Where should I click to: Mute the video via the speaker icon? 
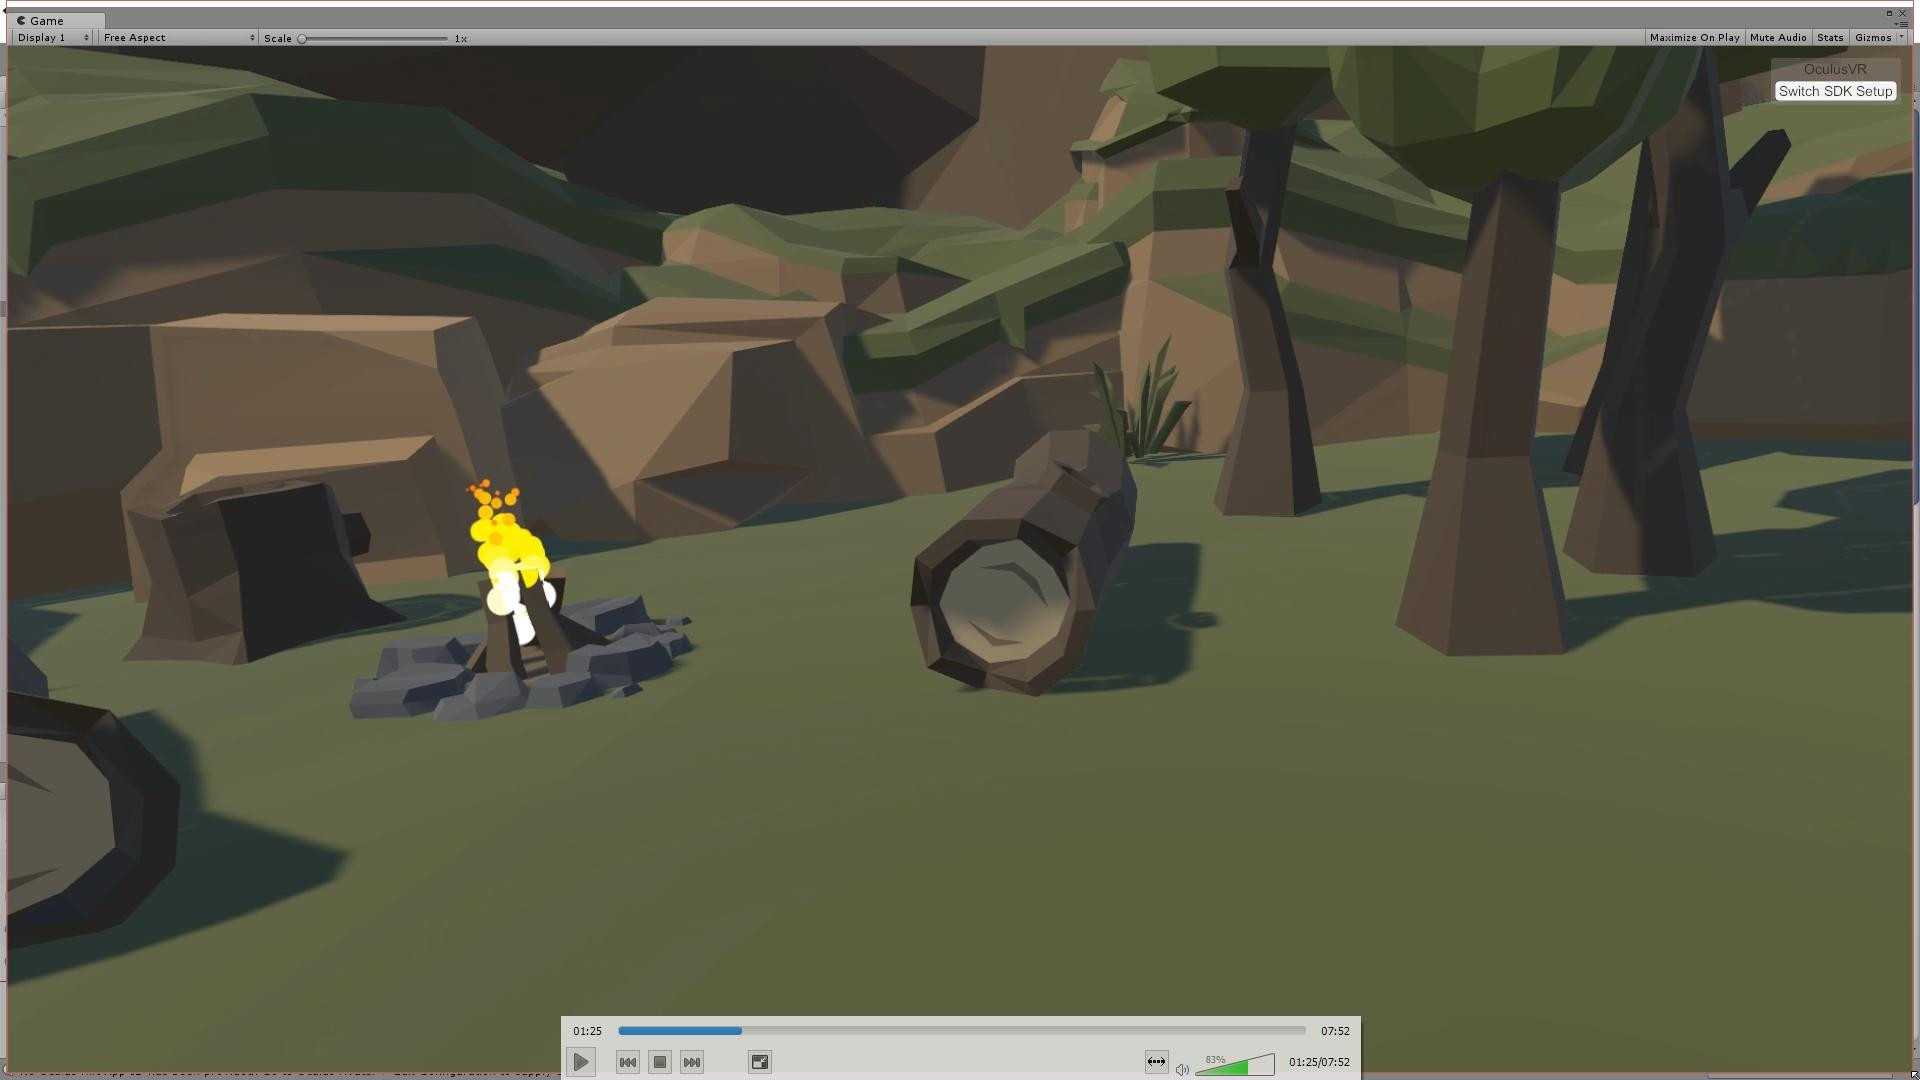1182,1069
